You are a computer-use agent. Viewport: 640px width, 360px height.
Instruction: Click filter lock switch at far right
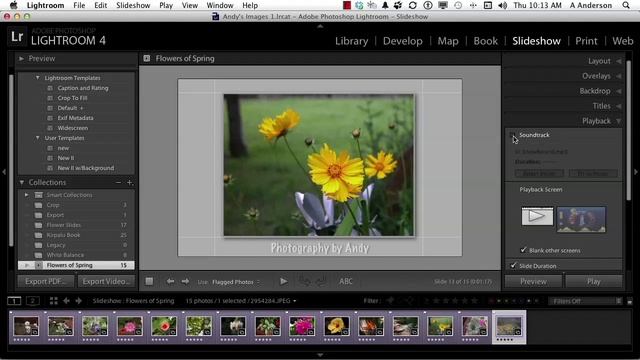click(630, 301)
